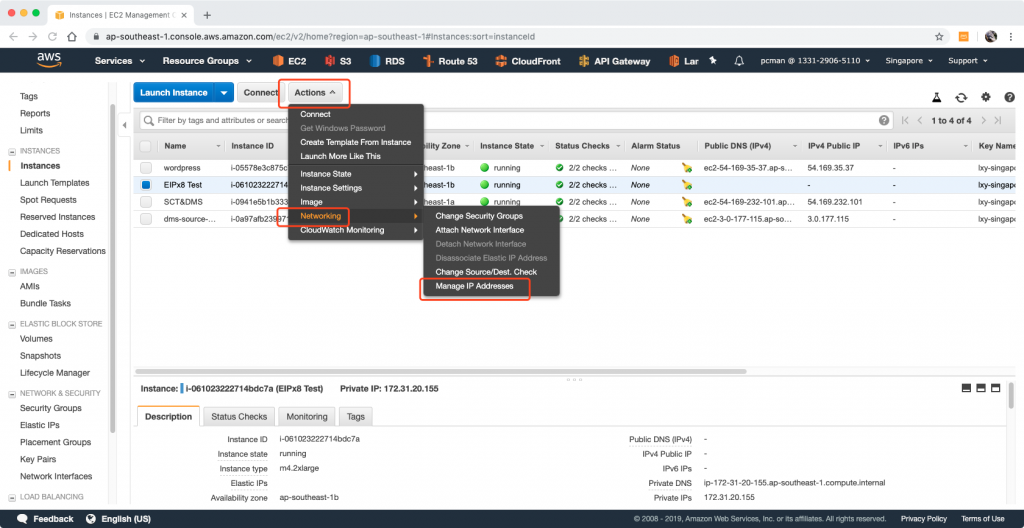Collapse the INSTANCES sidebar section
This screenshot has width=1024, height=528.
click(12, 151)
